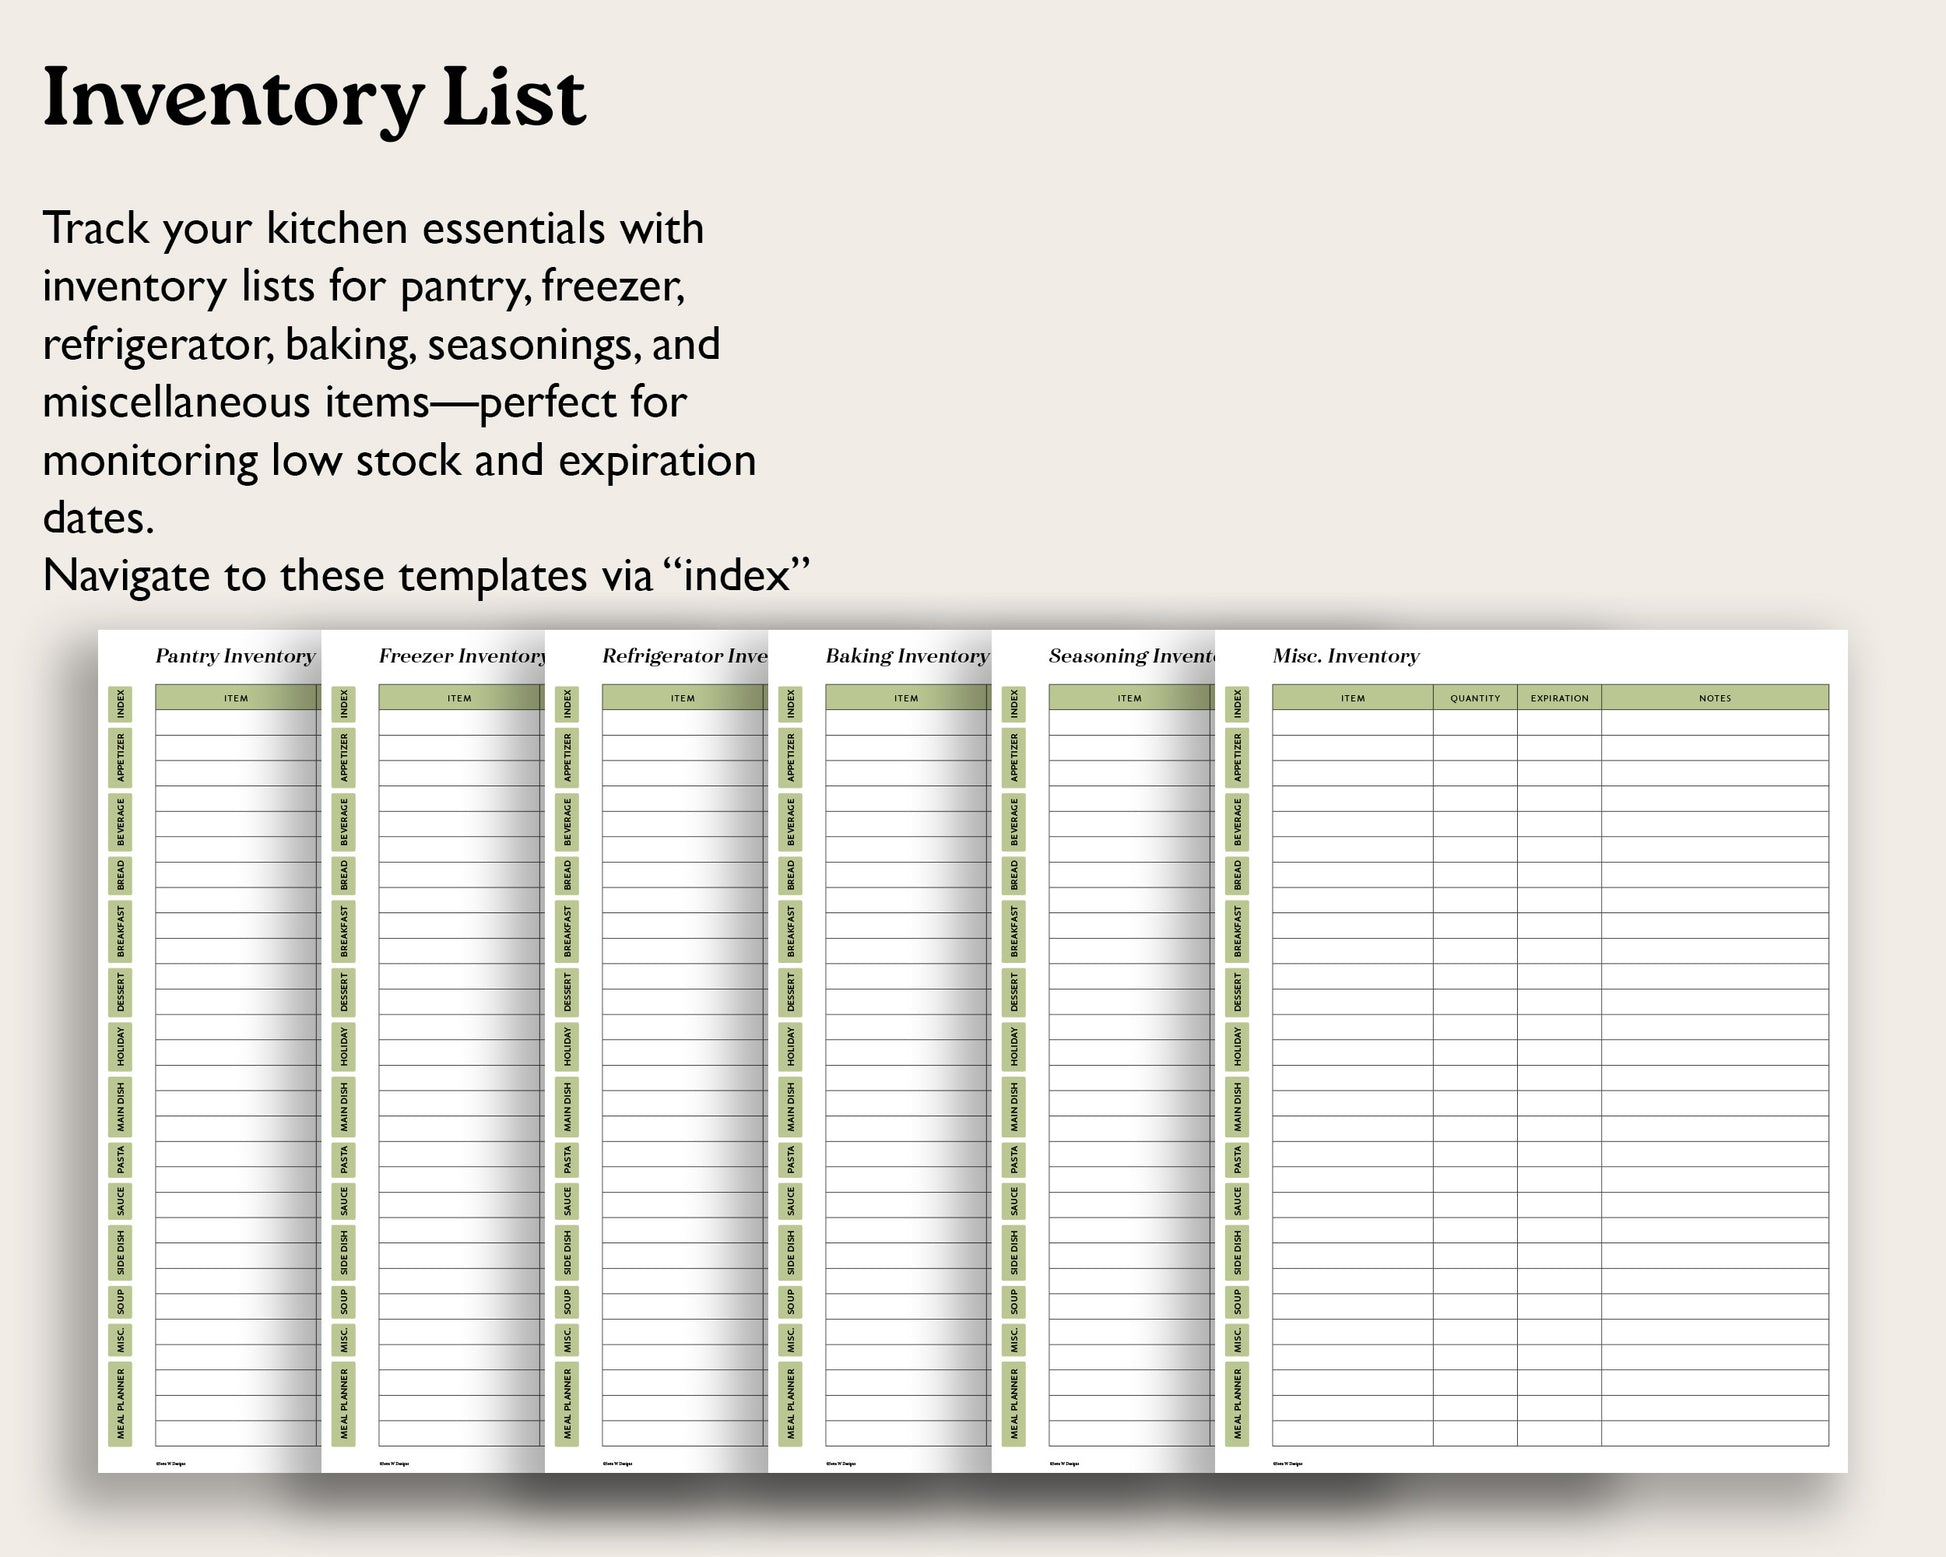
Task: Select the Pantry Inventory page title
Action: 235,656
